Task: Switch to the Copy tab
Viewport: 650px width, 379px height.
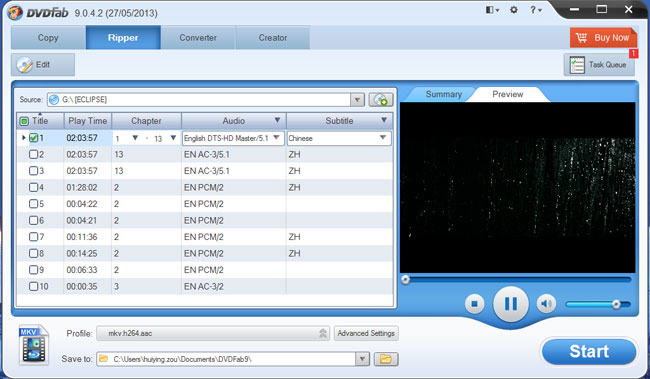Action: click(48, 38)
